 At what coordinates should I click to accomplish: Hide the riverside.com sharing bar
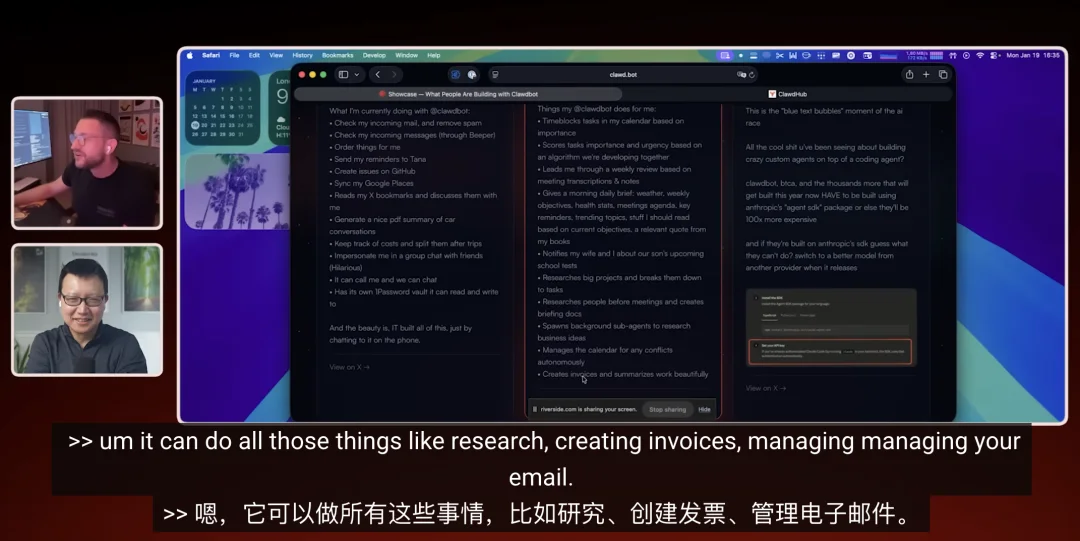coord(704,409)
